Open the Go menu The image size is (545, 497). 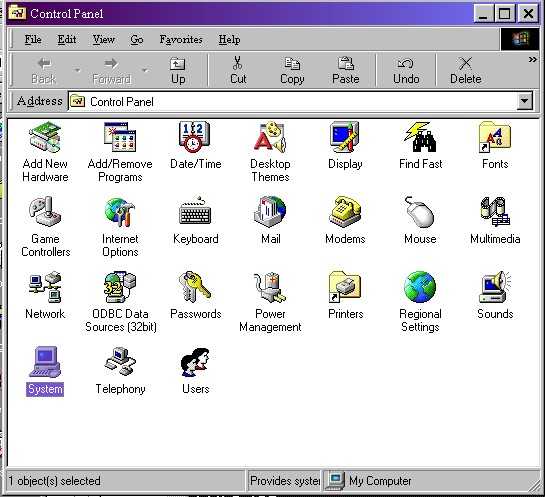[137, 40]
